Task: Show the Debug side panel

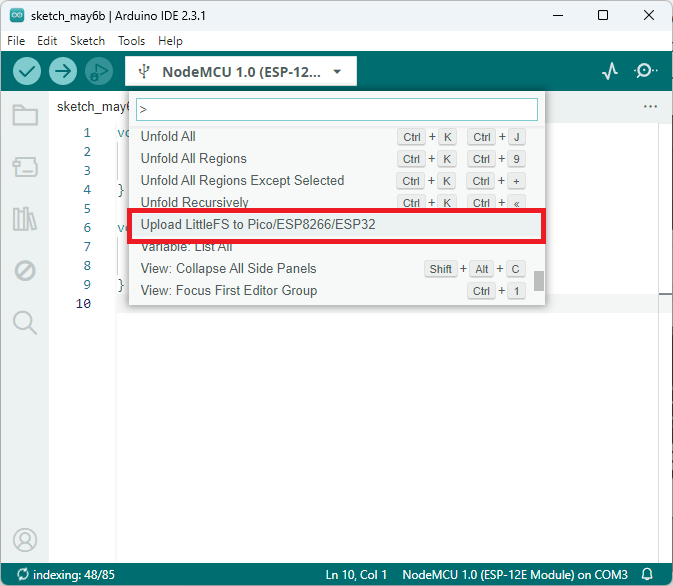Action: pos(25,270)
